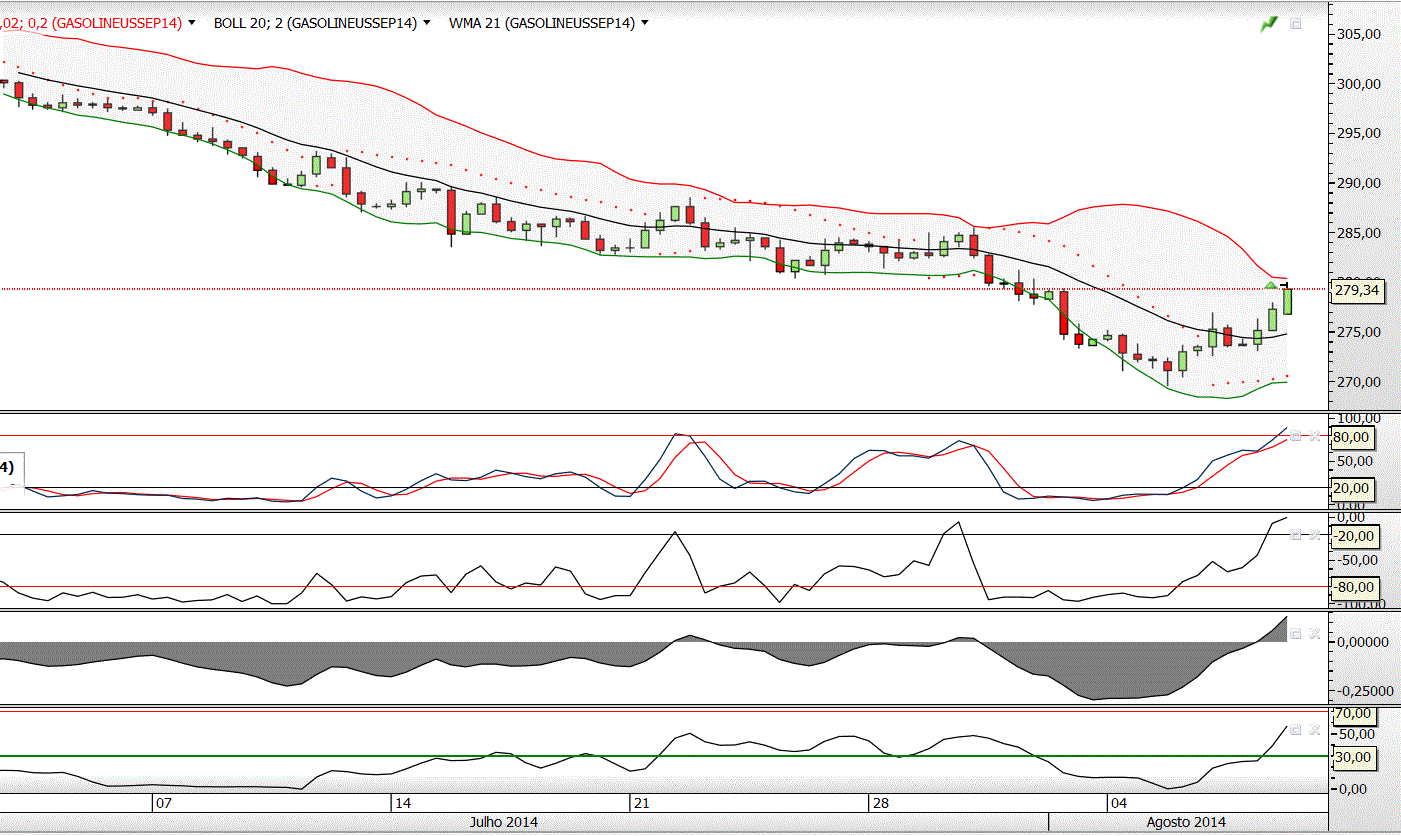This screenshot has height=836, width=1401.
Task: Click the 04 date marker on the time axis
Action: pos(1118,803)
